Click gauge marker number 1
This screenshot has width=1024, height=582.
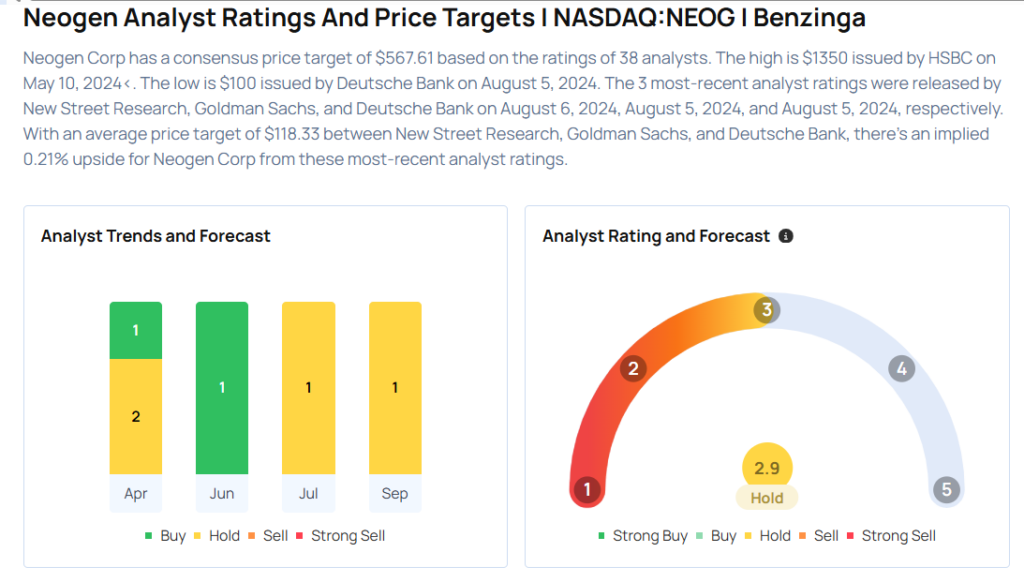point(587,490)
